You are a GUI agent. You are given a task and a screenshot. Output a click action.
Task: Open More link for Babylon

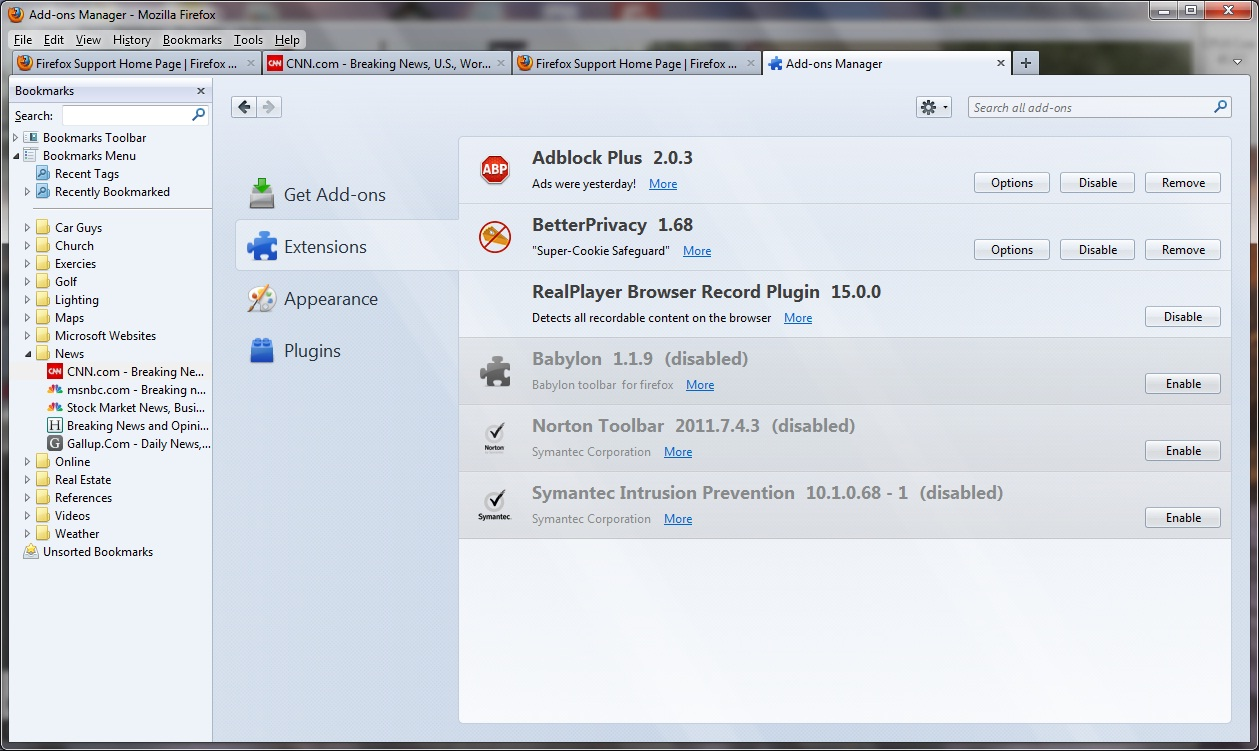tap(700, 385)
